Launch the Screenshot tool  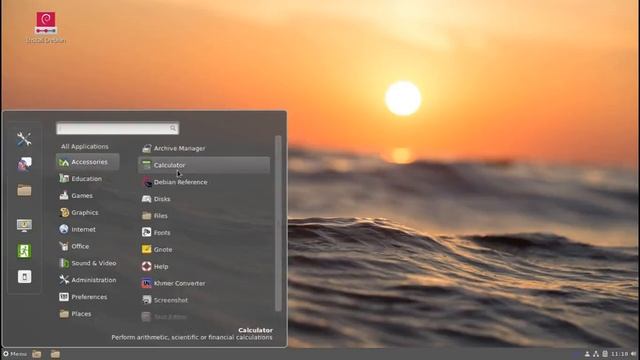point(204,300)
